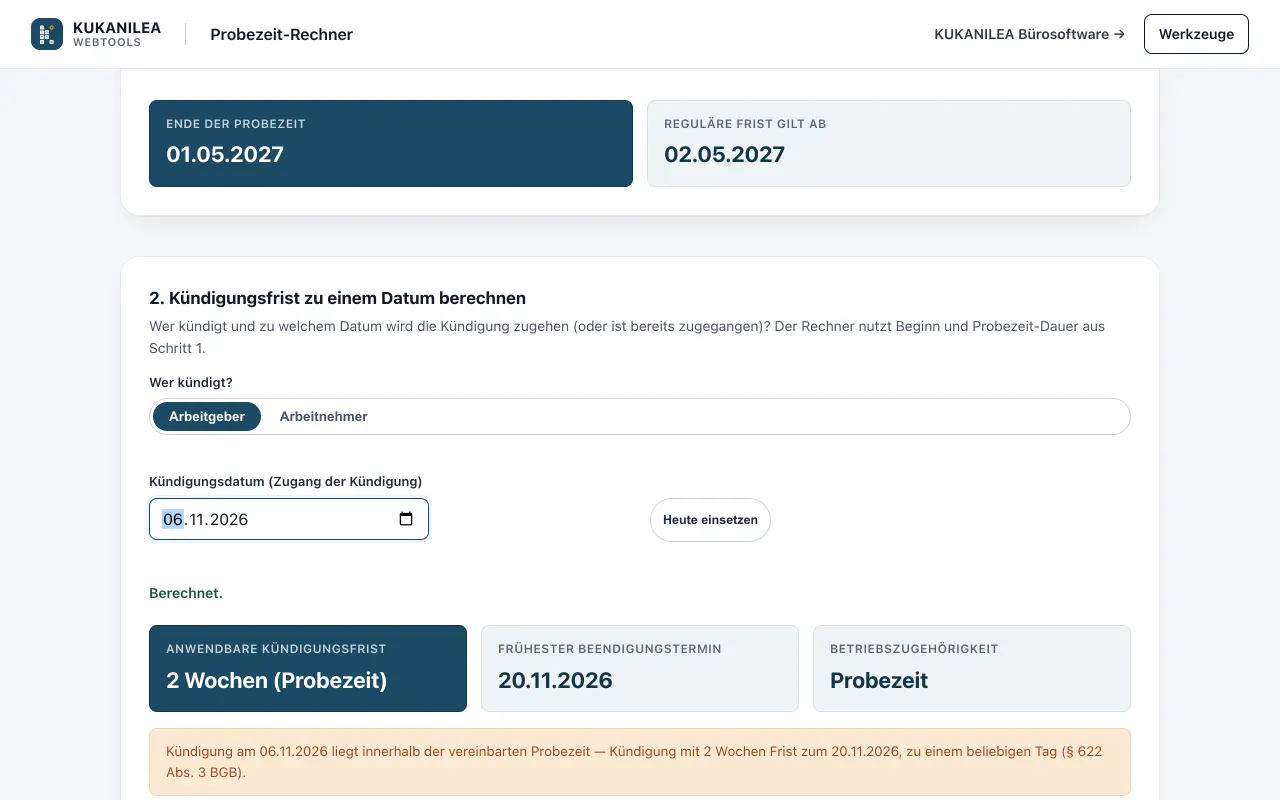Click the Probezeit-Rechner page title
Screen dimensions: 1280x800
[281, 34]
